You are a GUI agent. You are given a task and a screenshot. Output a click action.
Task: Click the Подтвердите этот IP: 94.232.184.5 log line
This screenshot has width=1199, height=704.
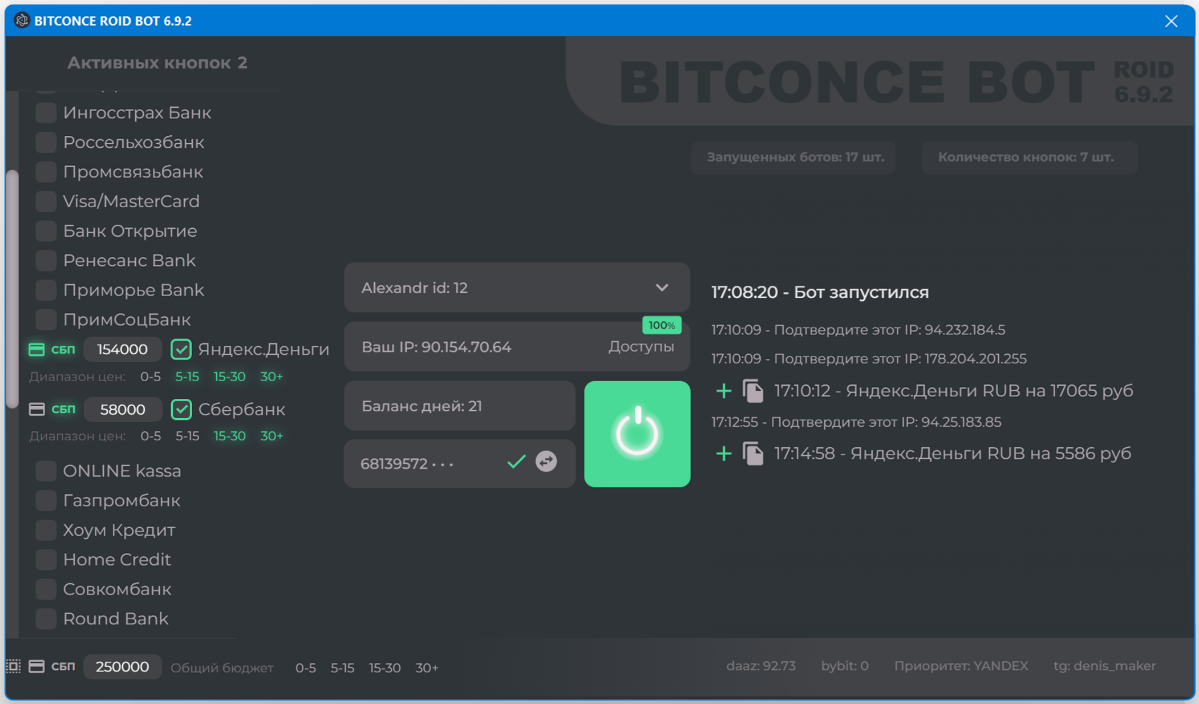(858, 330)
